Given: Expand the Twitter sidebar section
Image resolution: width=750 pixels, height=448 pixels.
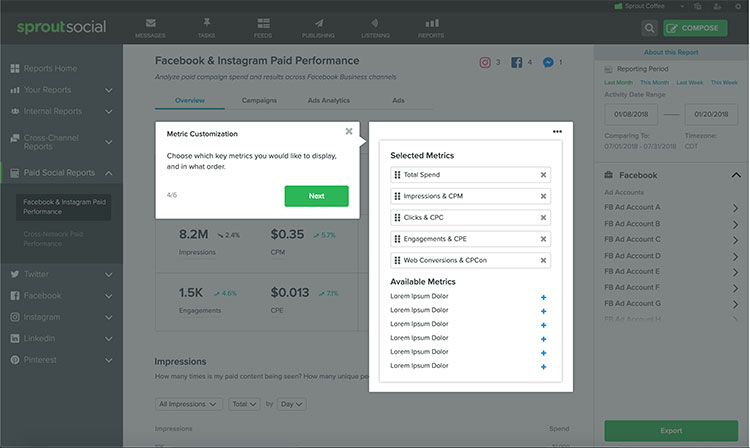Looking at the screenshot, I should click(109, 275).
